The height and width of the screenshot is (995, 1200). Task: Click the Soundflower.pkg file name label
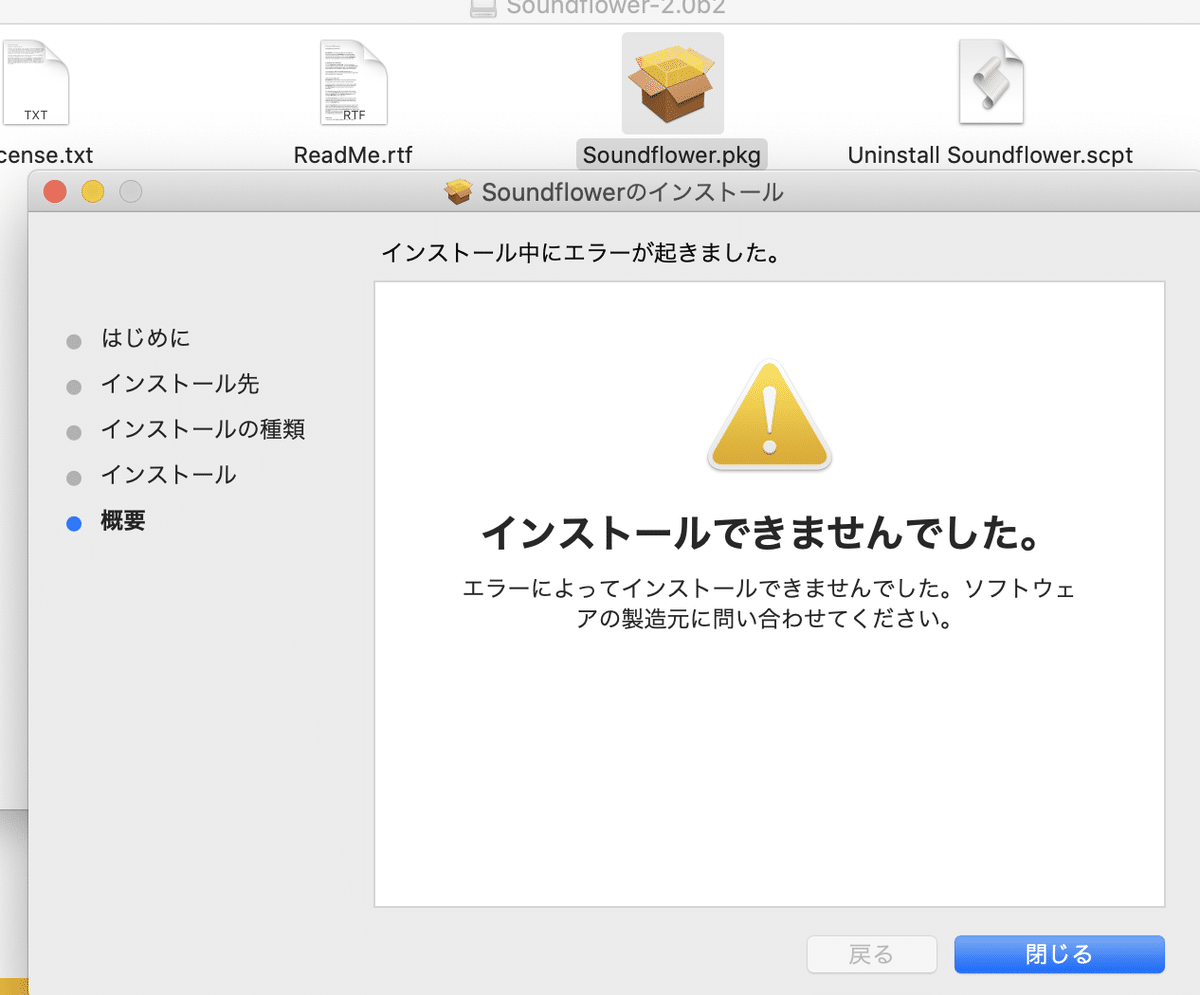672,155
